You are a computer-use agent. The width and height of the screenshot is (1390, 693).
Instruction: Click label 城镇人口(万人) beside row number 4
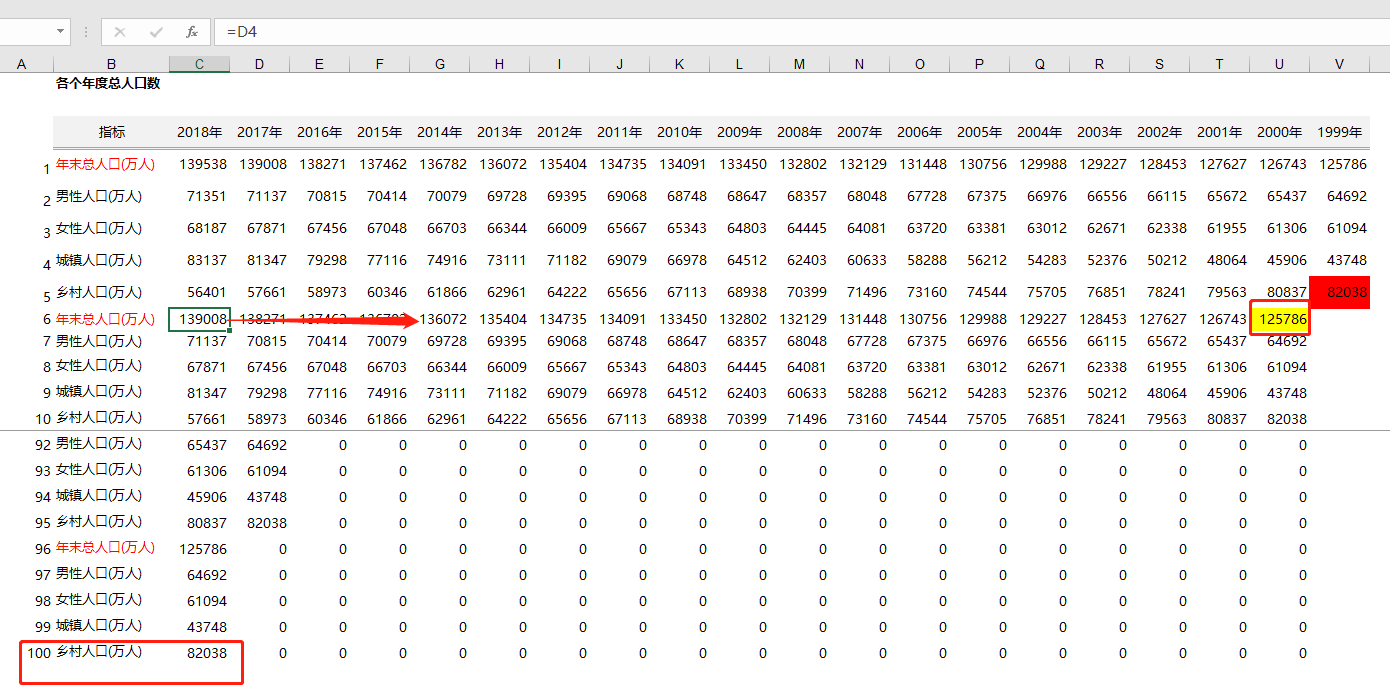click(x=98, y=260)
